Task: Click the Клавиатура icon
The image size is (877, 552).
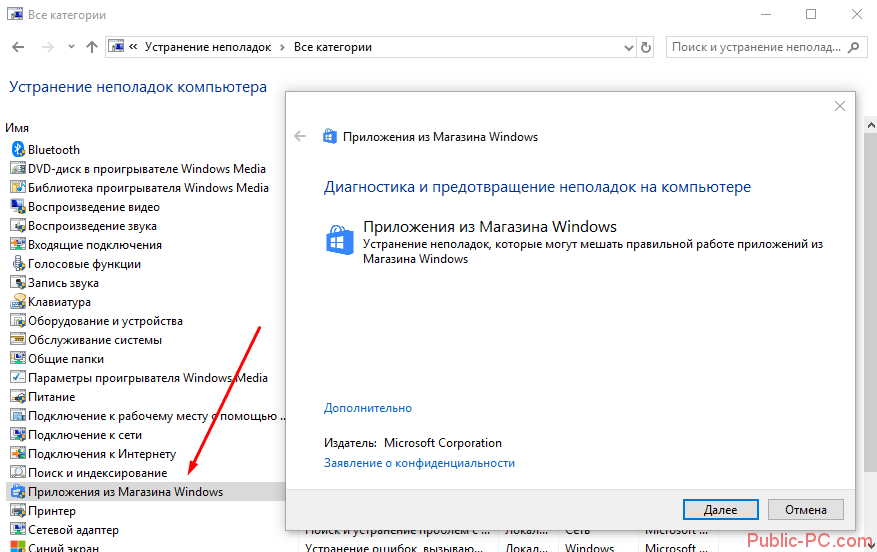Action: (18, 301)
